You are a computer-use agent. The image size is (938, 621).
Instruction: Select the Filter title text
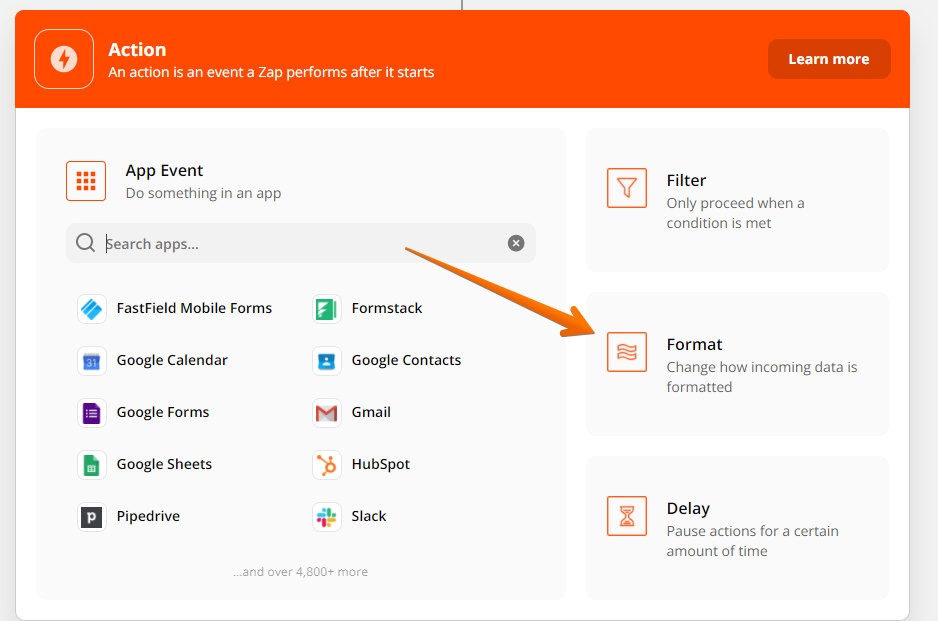pyautogui.click(x=686, y=181)
